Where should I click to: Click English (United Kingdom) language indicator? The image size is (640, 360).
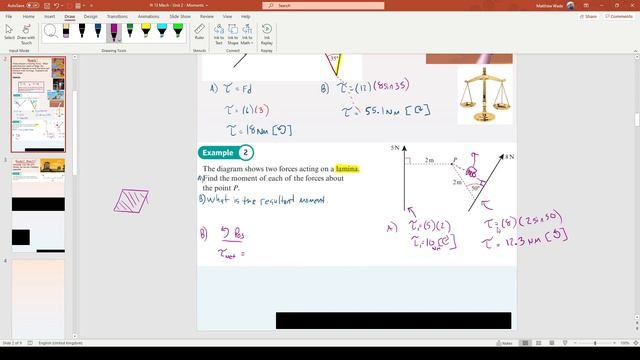click(x=60, y=343)
